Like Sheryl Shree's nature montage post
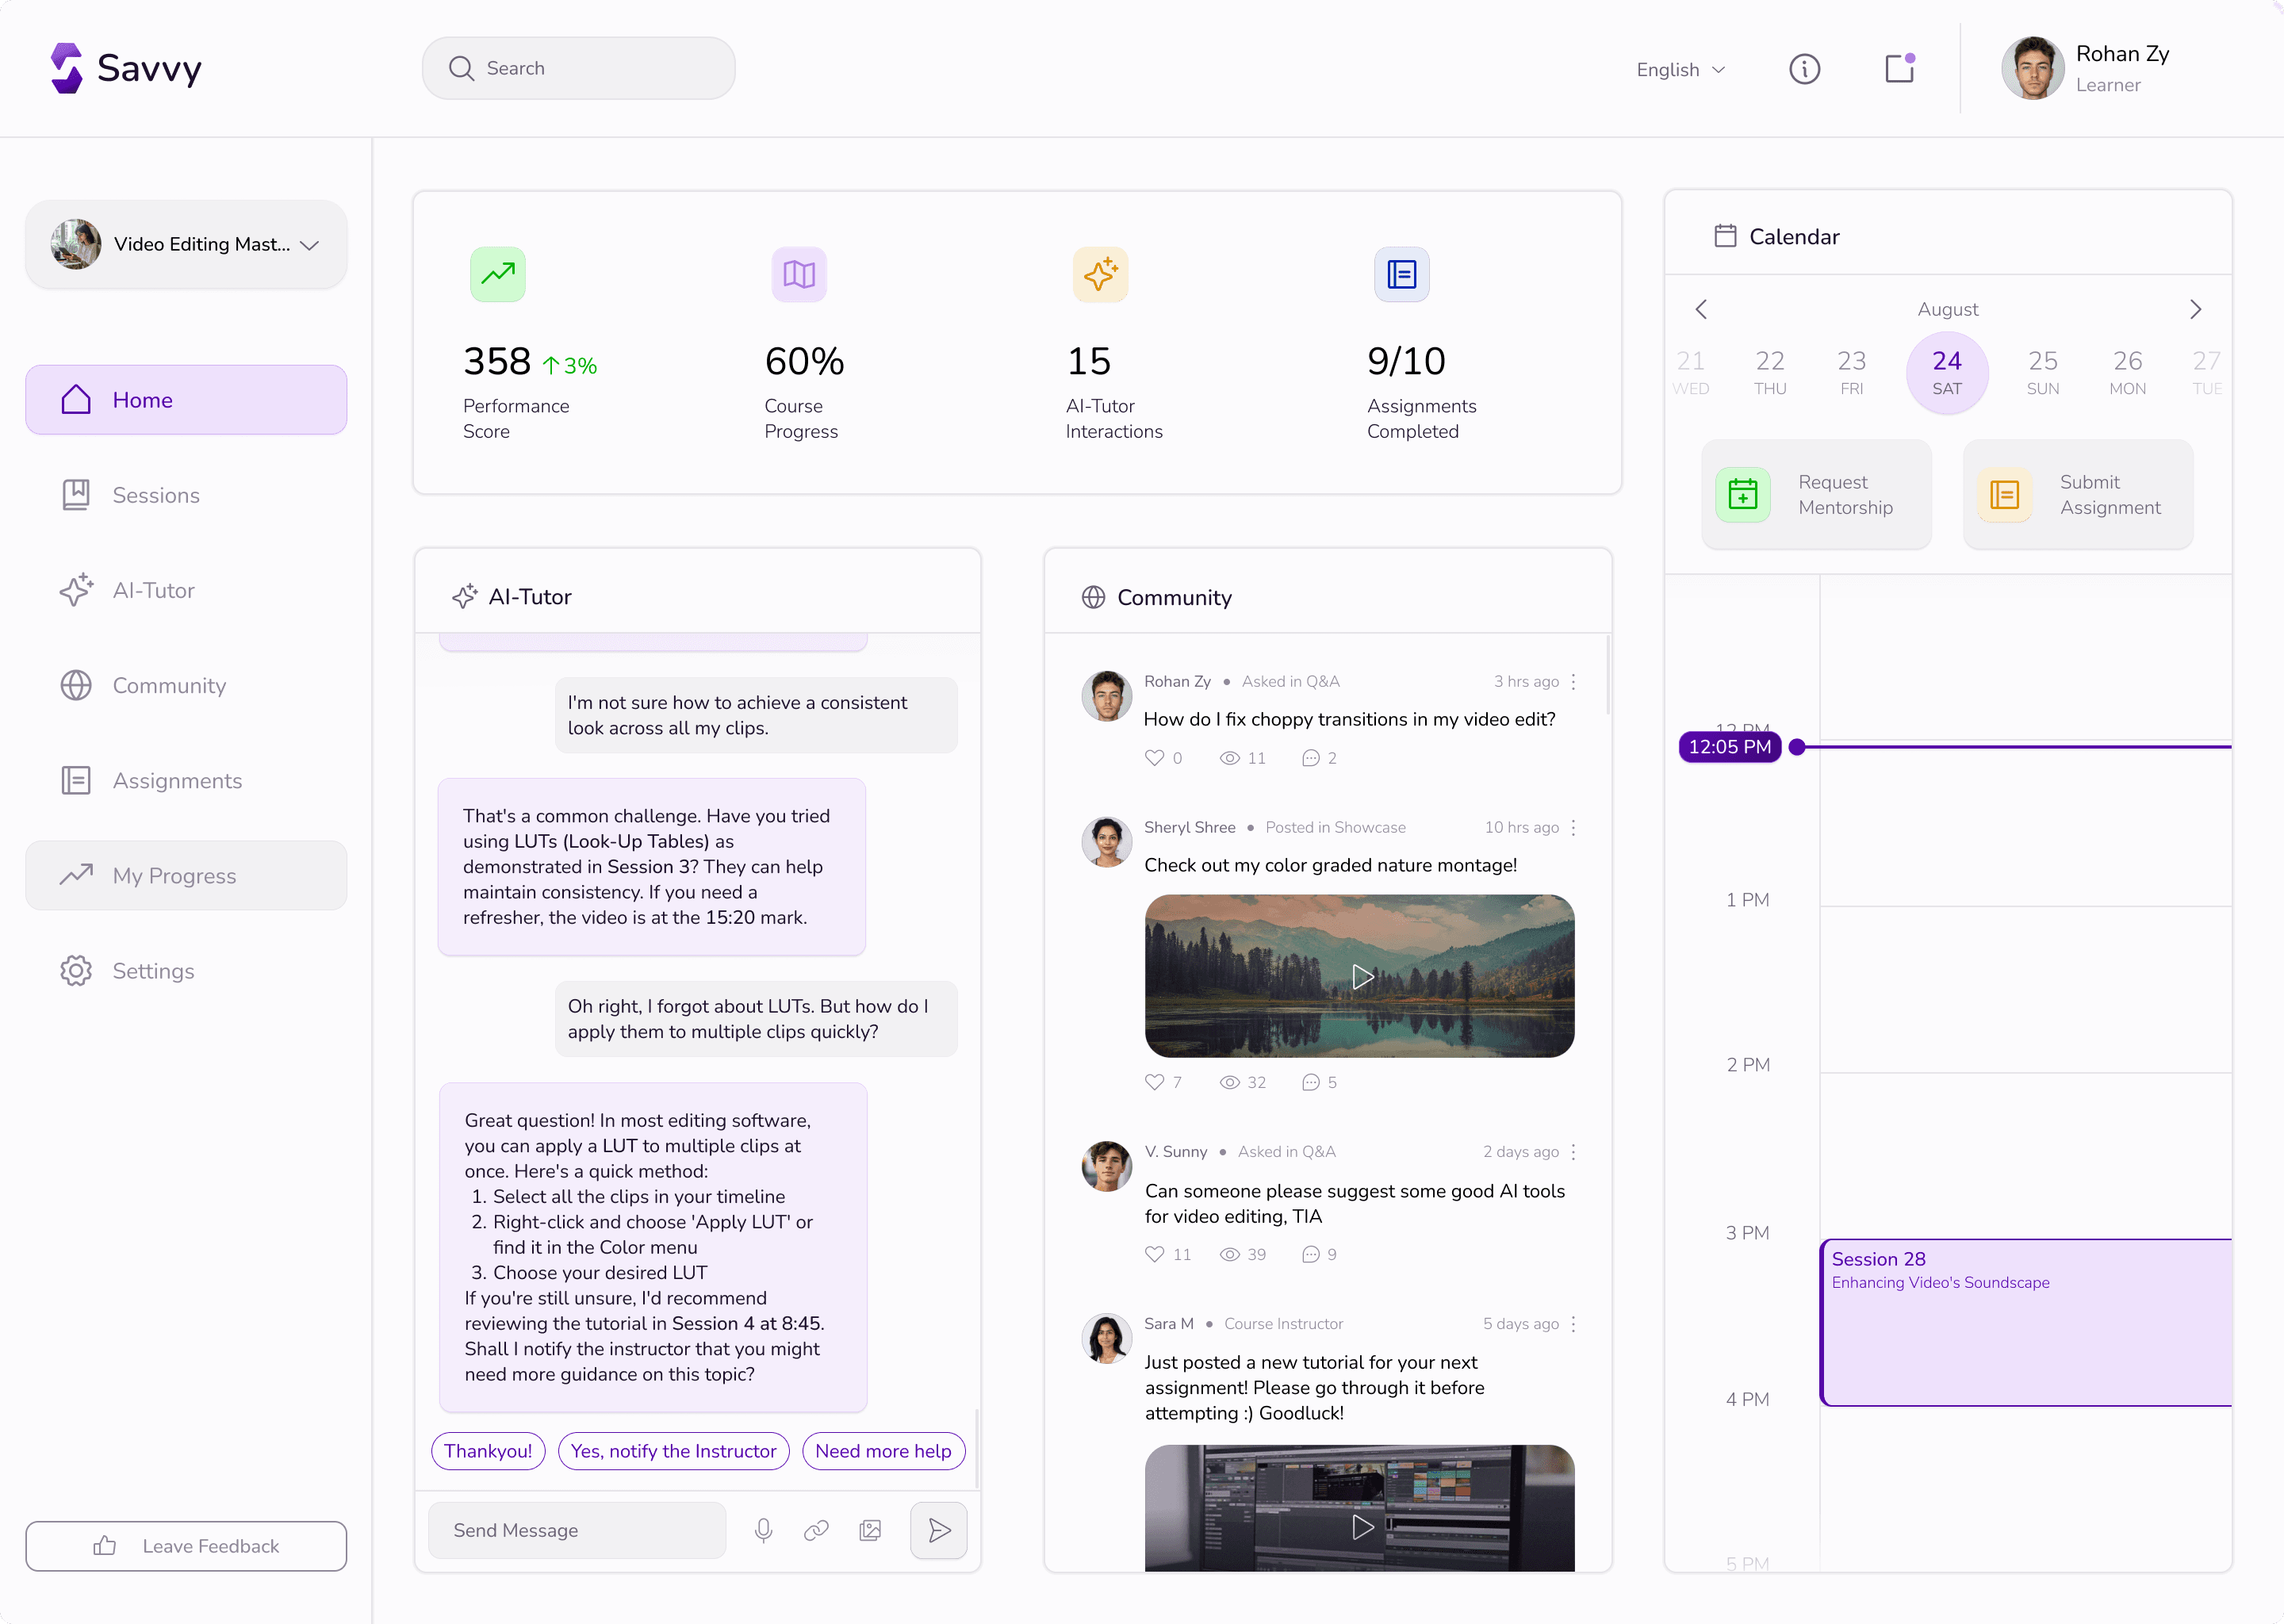Viewport: 2284px width, 1624px height. pyautogui.click(x=1154, y=1082)
